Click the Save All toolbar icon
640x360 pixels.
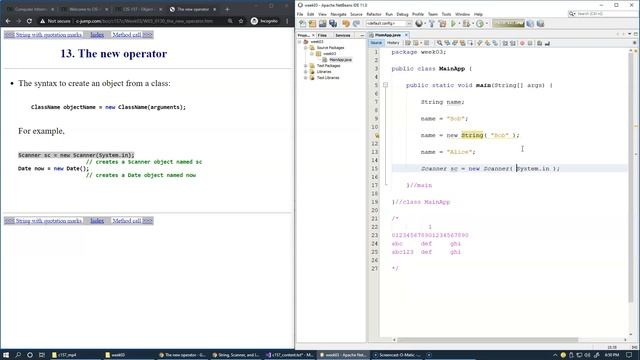333,24
